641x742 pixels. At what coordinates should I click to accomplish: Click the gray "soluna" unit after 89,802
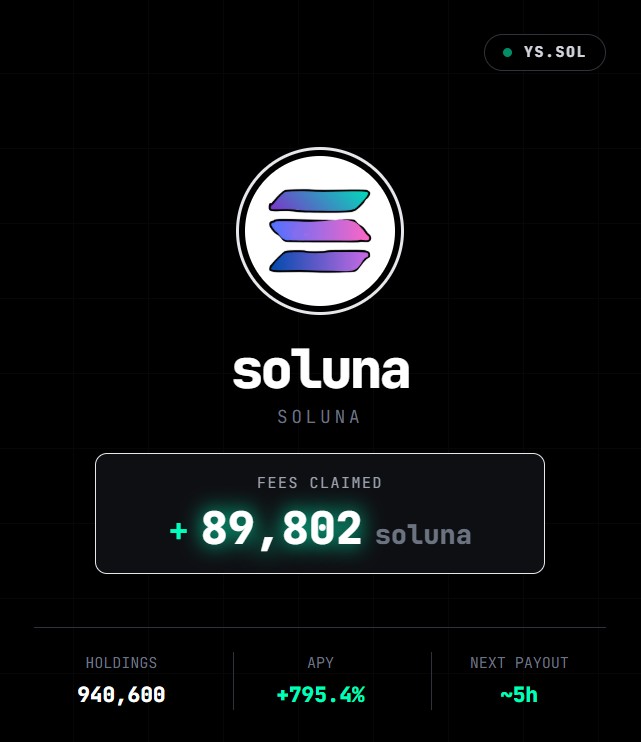pyautogui.click(x=423, y=535)
